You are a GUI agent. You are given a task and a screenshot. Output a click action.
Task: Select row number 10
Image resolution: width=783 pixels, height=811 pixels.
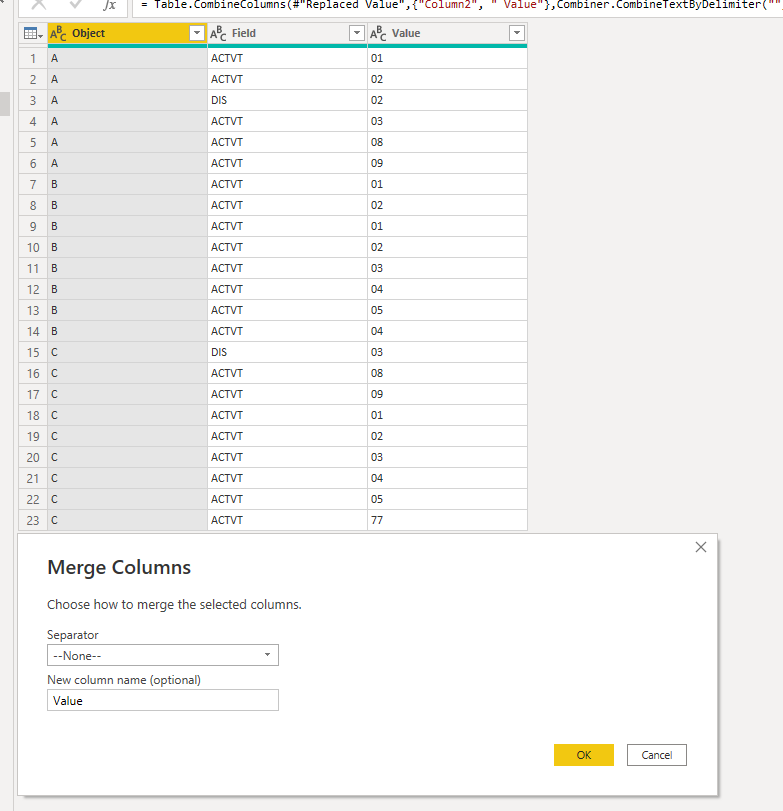tap(33, 247)
